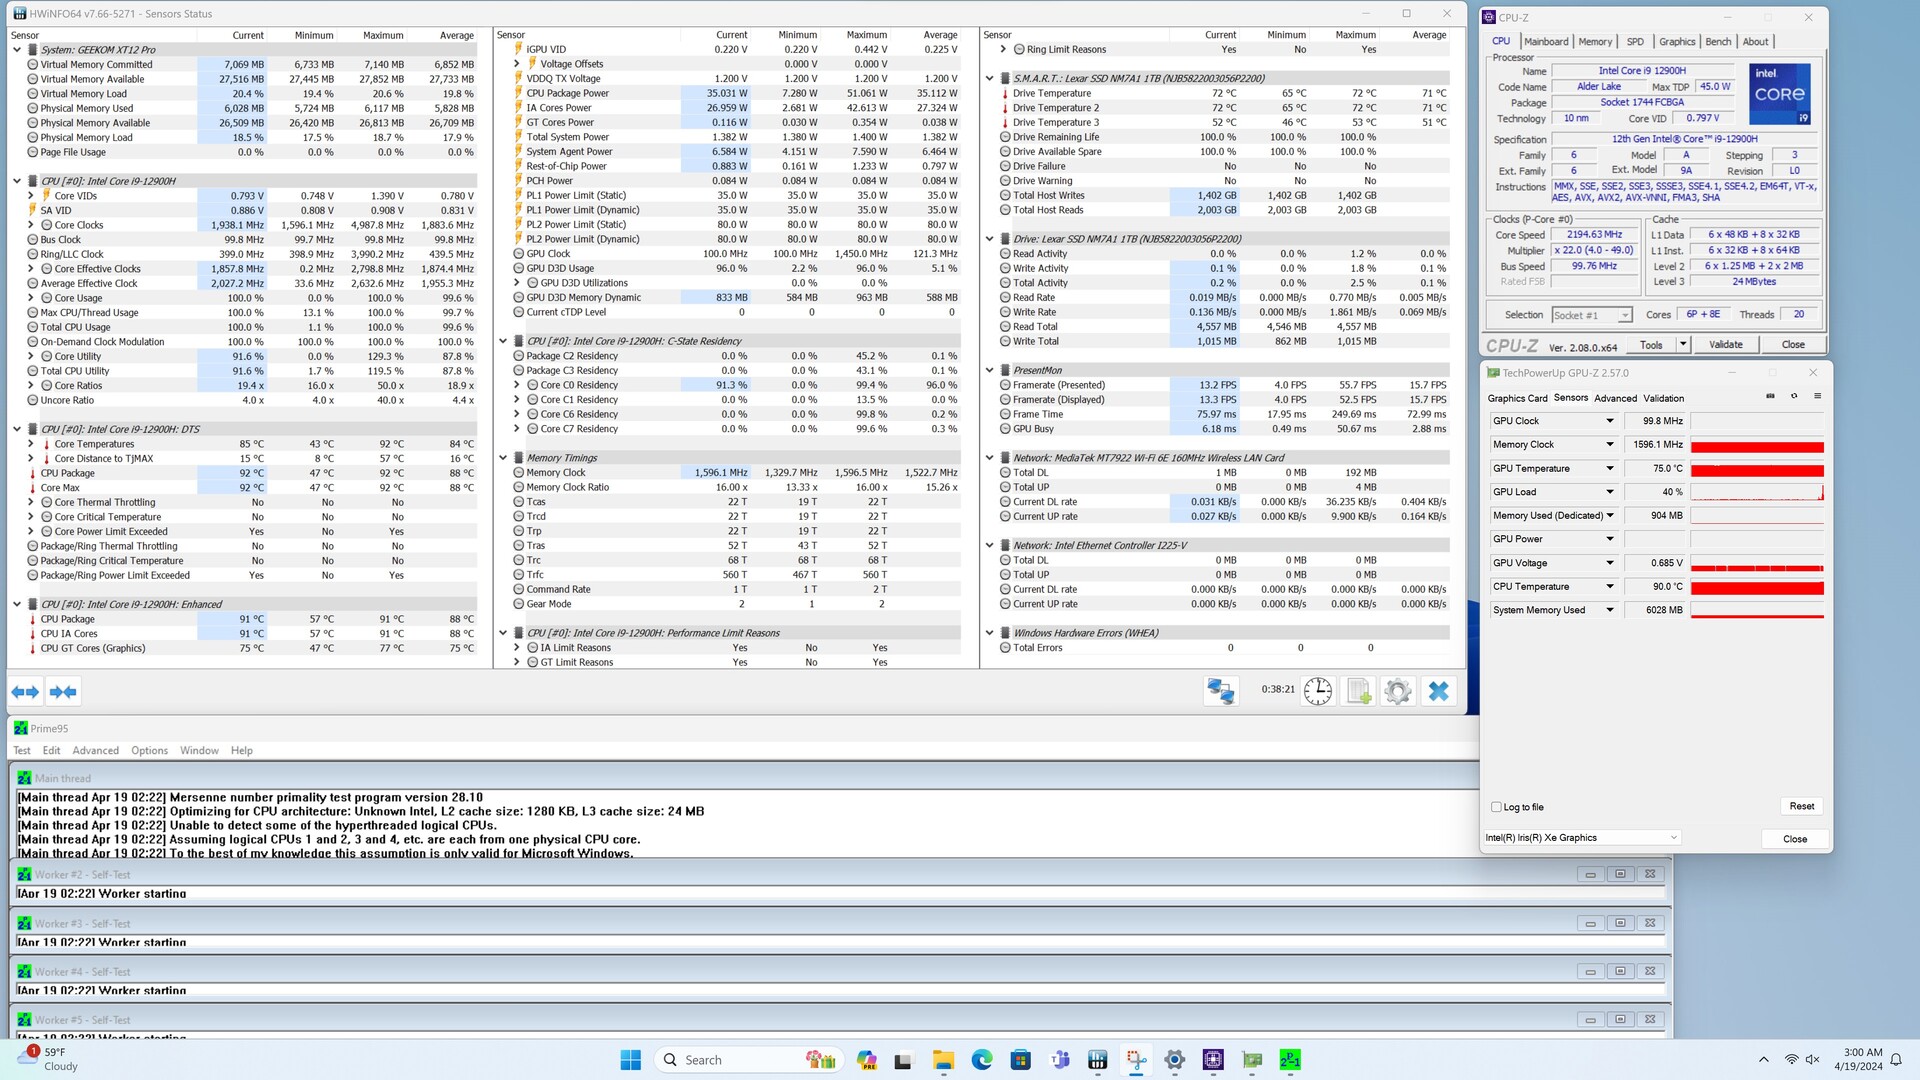Open Intel Iris Xe Graphics device dropdown
This screenshot has height=1080, width=1920.
point(1673,838)
